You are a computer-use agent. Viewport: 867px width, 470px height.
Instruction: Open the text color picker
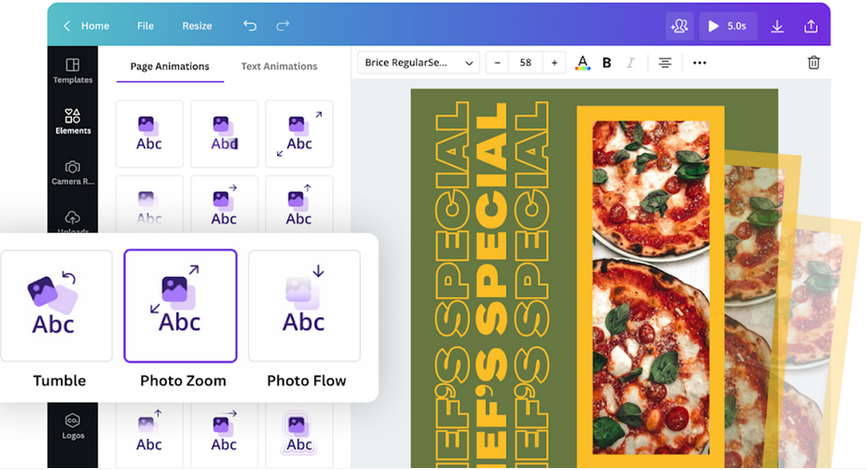point(582,63)
